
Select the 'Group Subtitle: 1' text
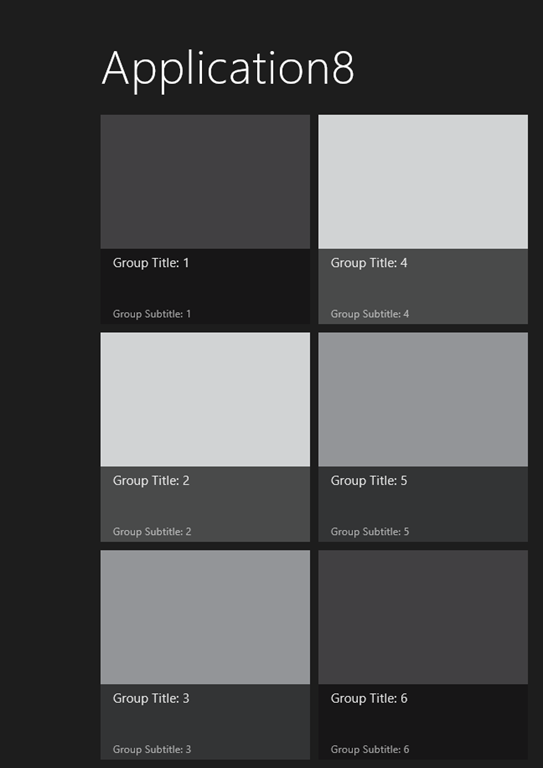tap(152, 314)
